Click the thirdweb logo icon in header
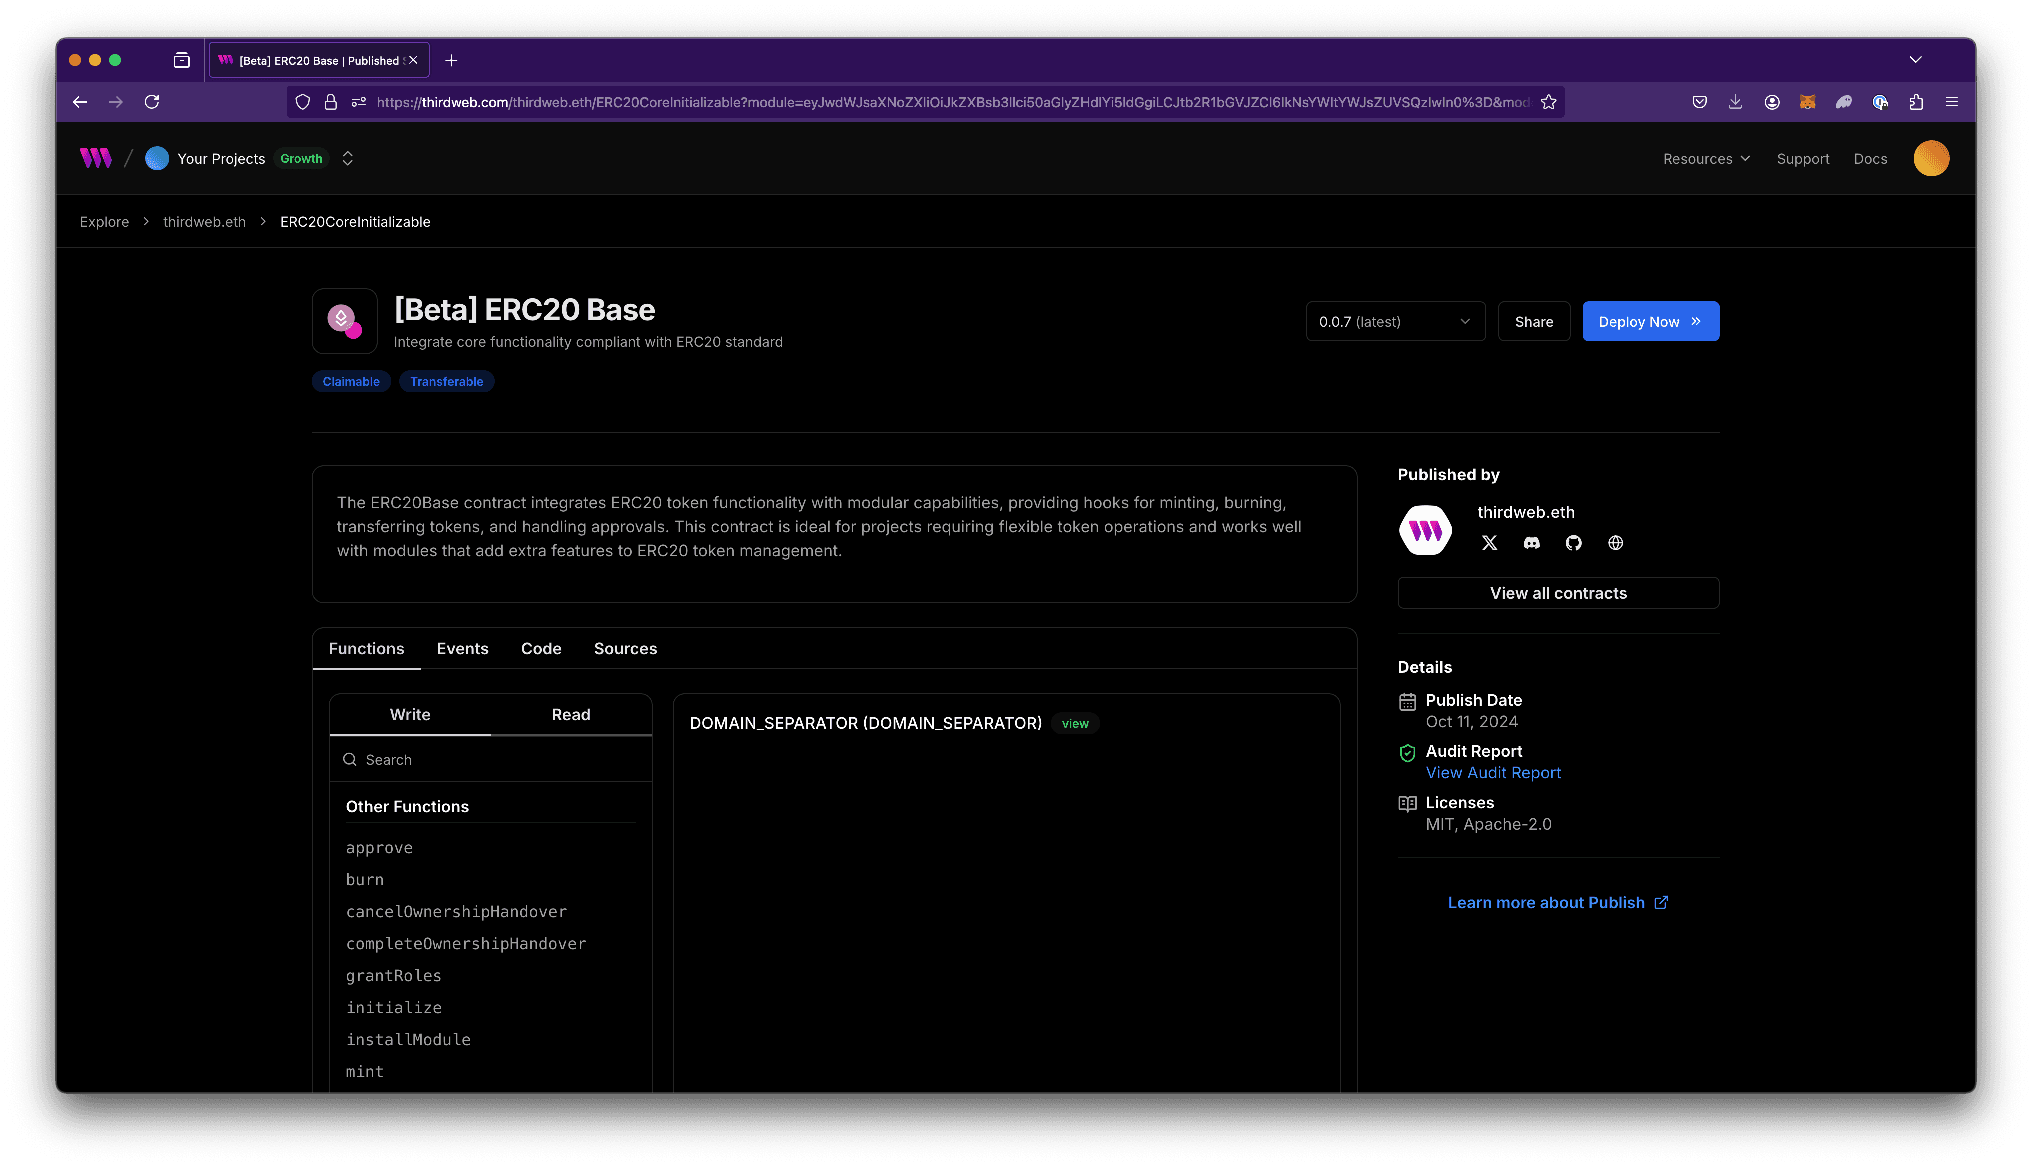 pyautogui.click(x=98, y=158)
